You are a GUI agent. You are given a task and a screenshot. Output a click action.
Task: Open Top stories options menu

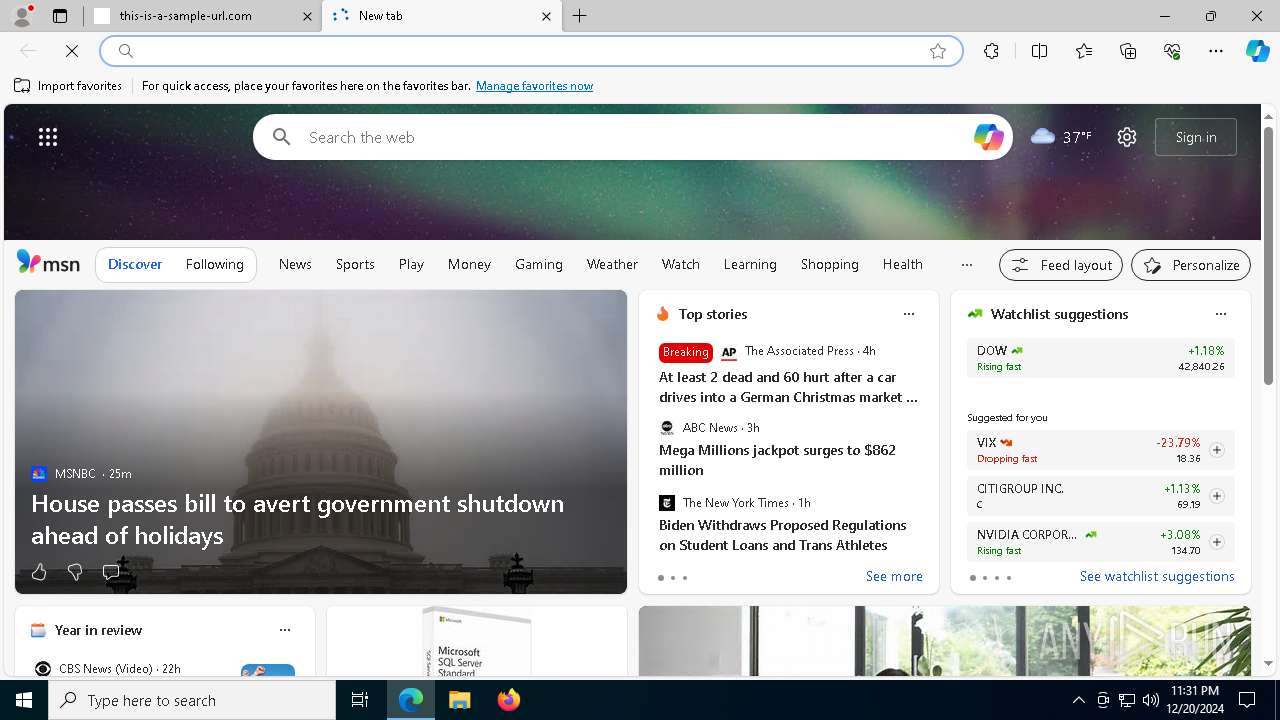point(909,314)
